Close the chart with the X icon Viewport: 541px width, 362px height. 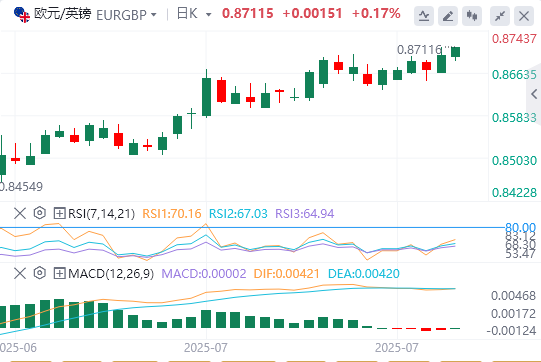(524, 16)
